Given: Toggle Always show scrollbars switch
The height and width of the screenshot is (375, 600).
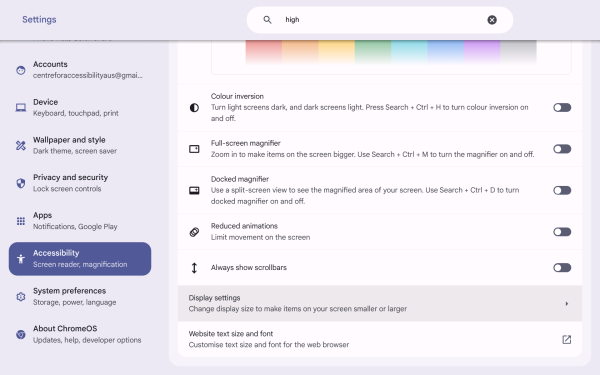Looking at the screenshot, I should (x=562, y=267).
